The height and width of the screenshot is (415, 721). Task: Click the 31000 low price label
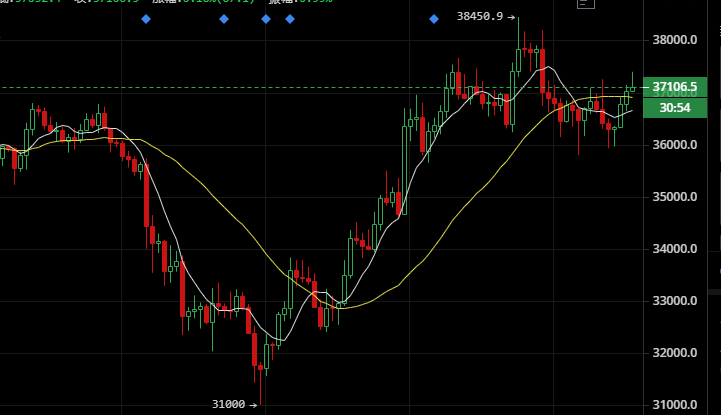pyautogui.click(x=229, y=404)
